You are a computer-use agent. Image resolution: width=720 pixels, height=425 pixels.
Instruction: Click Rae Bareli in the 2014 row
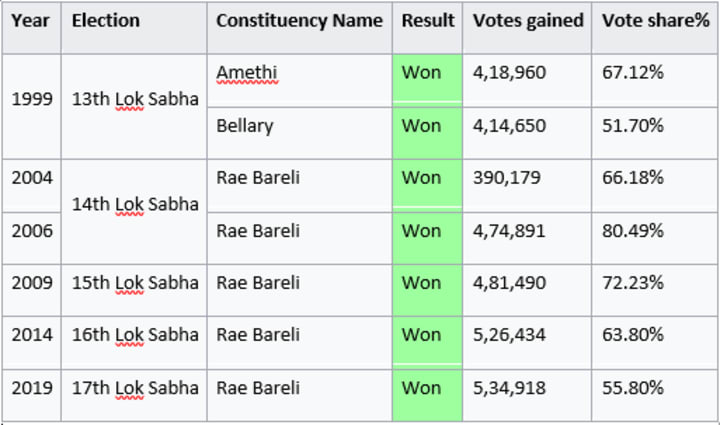tap(257, 335)
